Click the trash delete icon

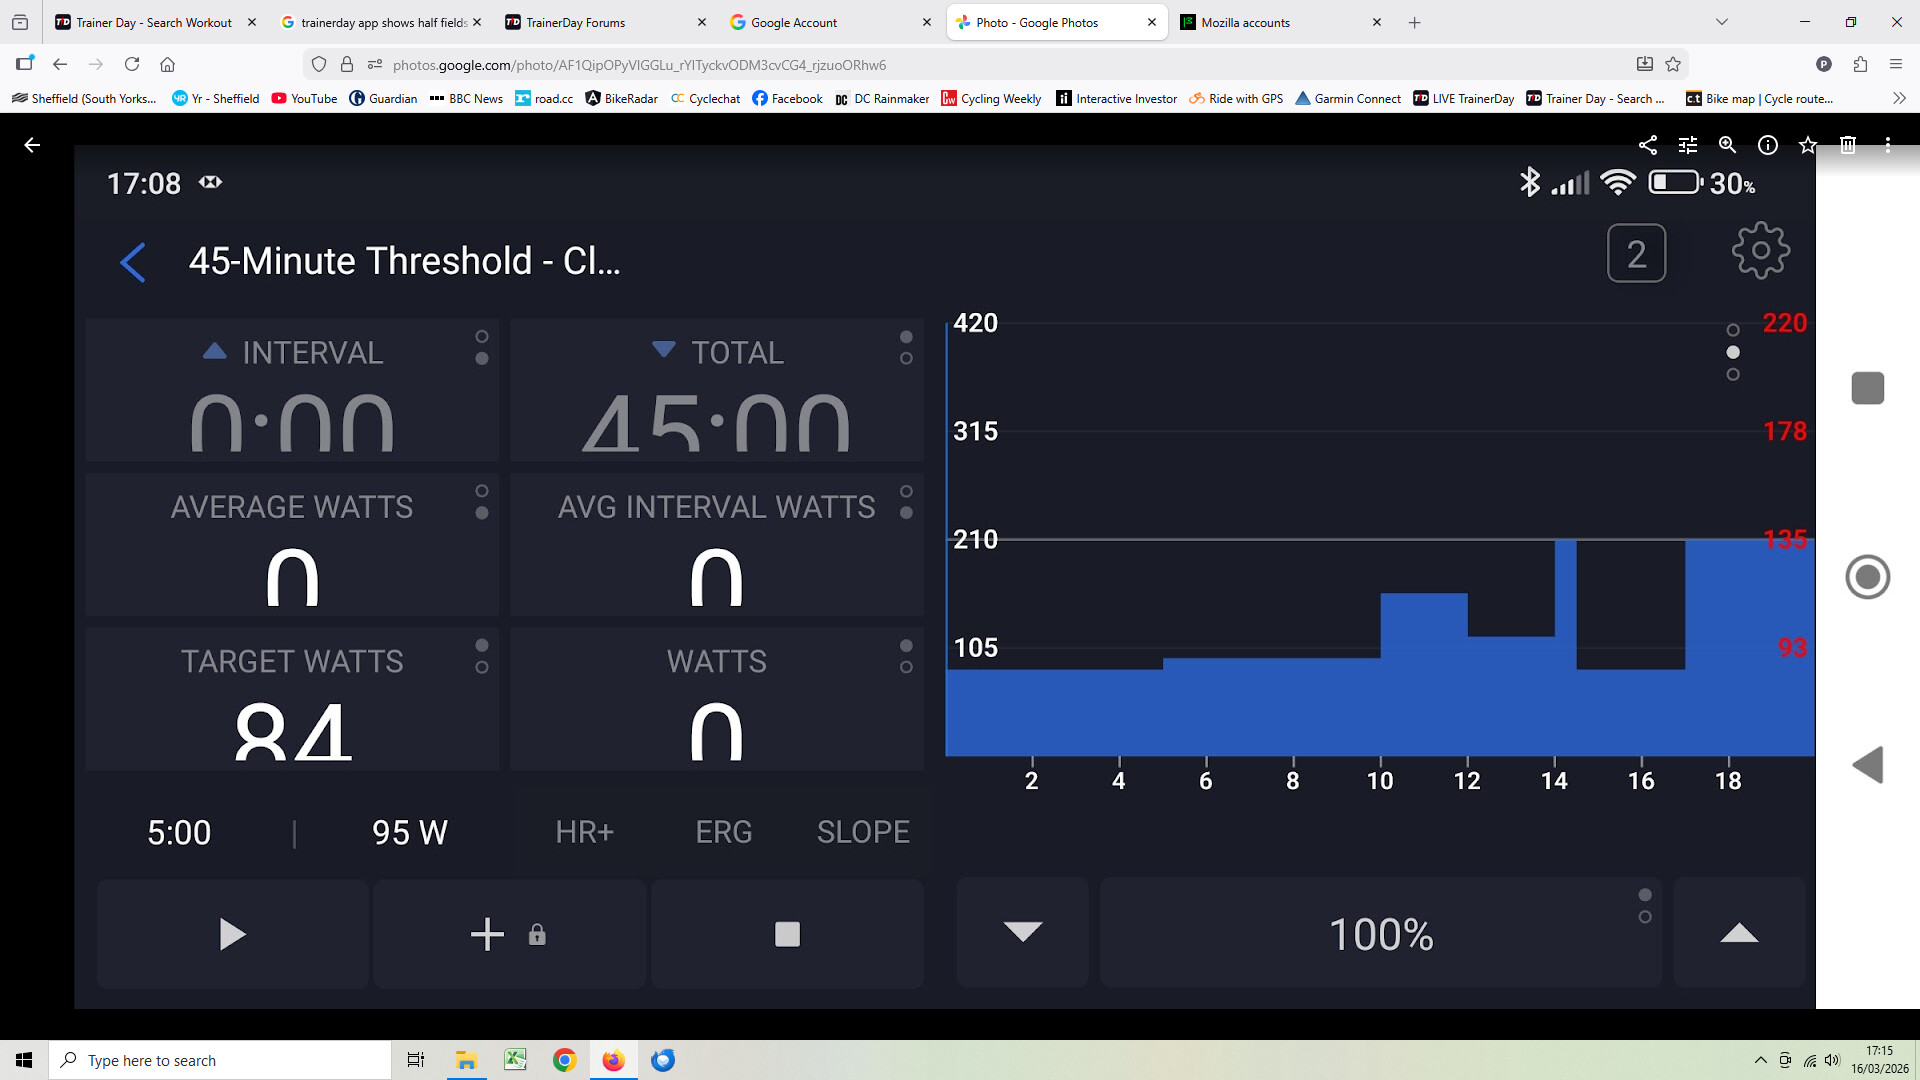tap(1848, 145)
